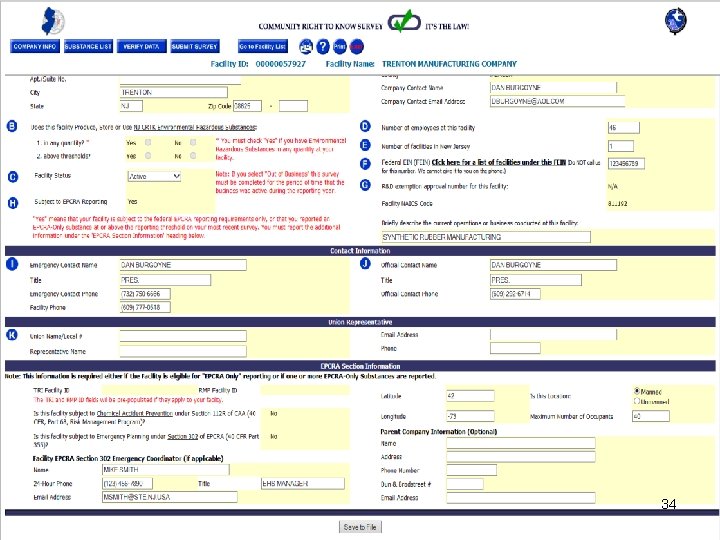Open the help question mark icon
The image size is (720, 540).
click(x=323, y=46)
